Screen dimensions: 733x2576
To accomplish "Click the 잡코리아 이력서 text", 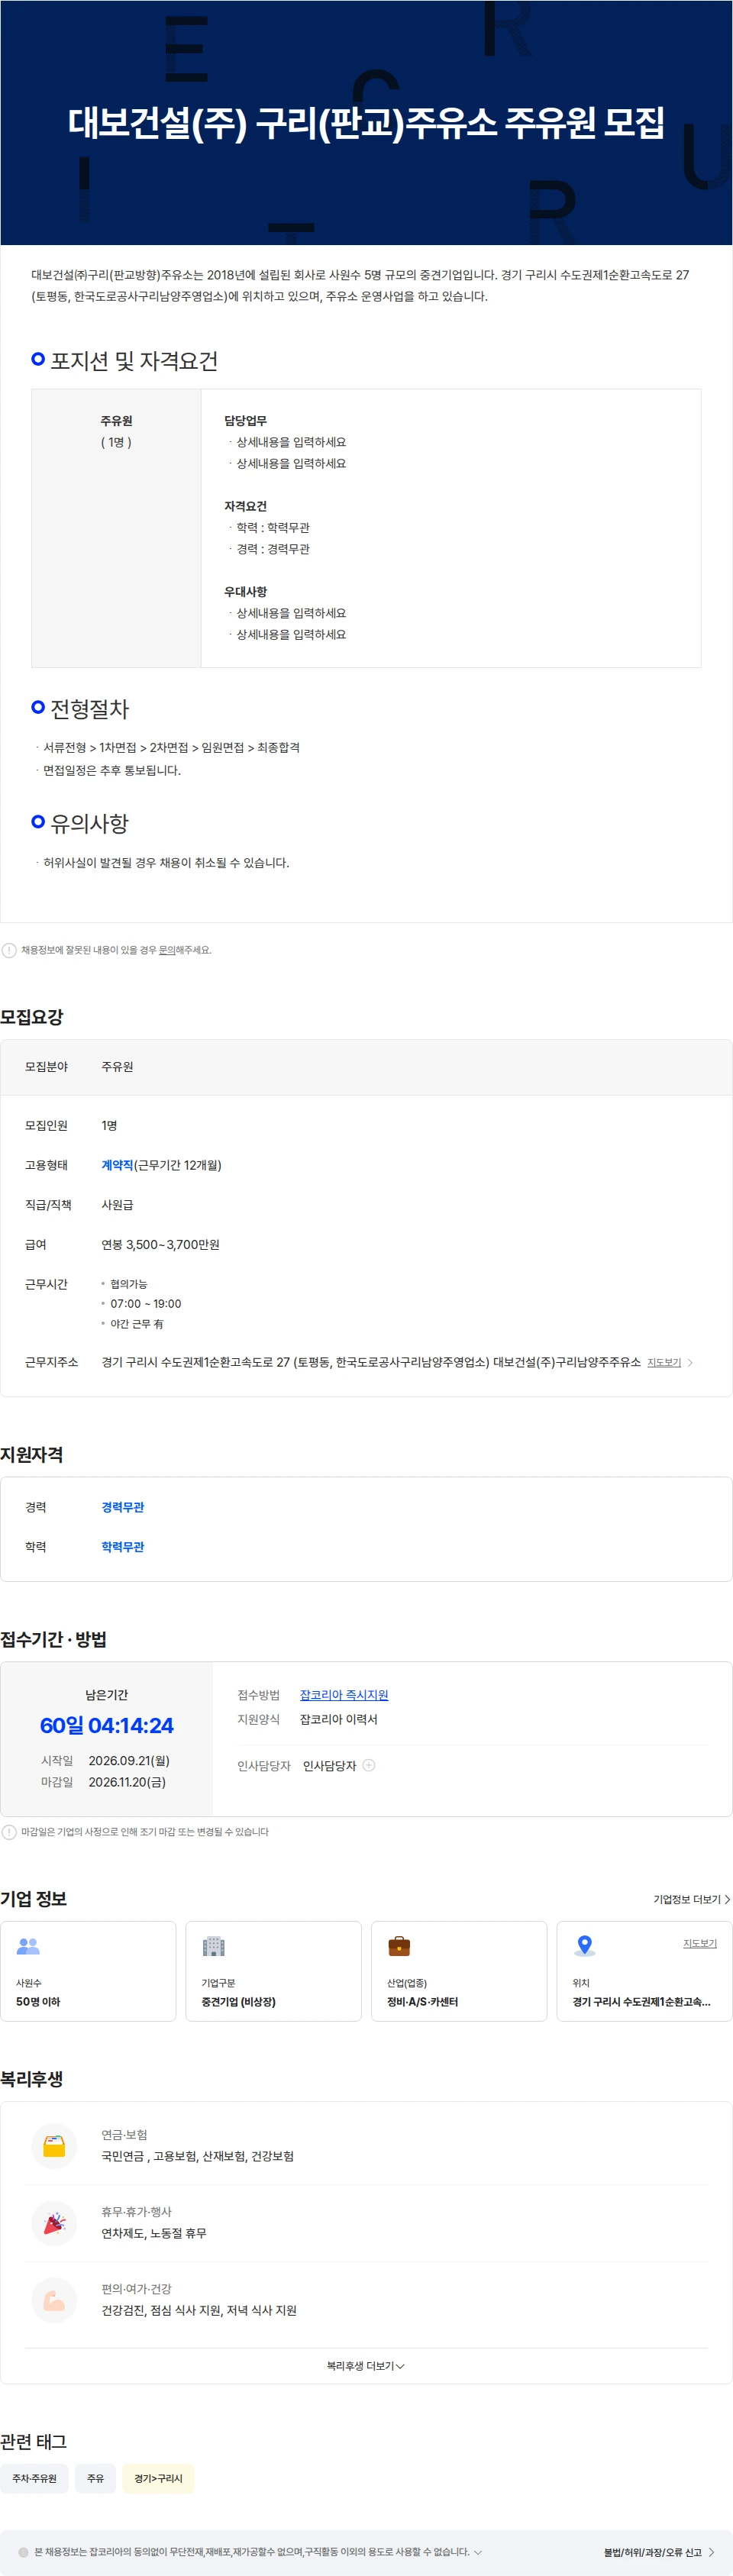I will click(339, 1719).
